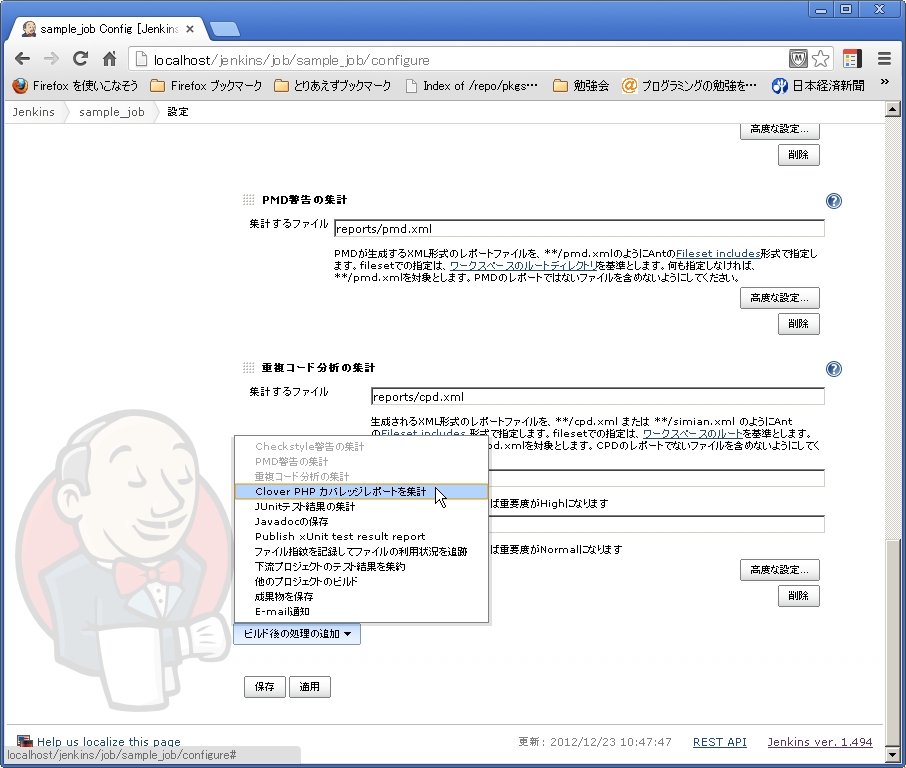Click 高度な設定 in the duplicate code section
906x768 pixels.
(779, 570)
